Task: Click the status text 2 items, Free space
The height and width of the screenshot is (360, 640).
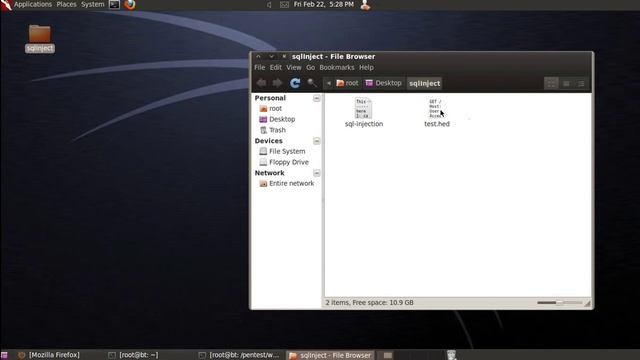Action: 369,303
